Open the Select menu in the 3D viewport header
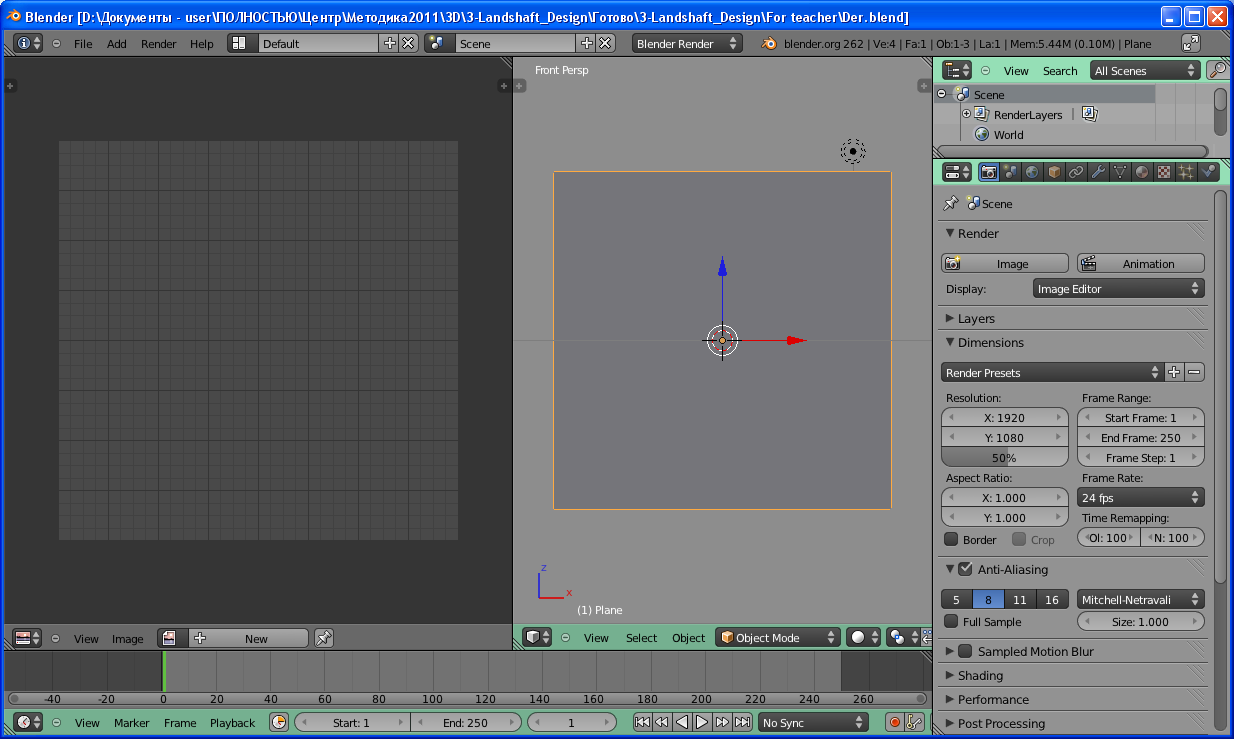 pos(642,638)
